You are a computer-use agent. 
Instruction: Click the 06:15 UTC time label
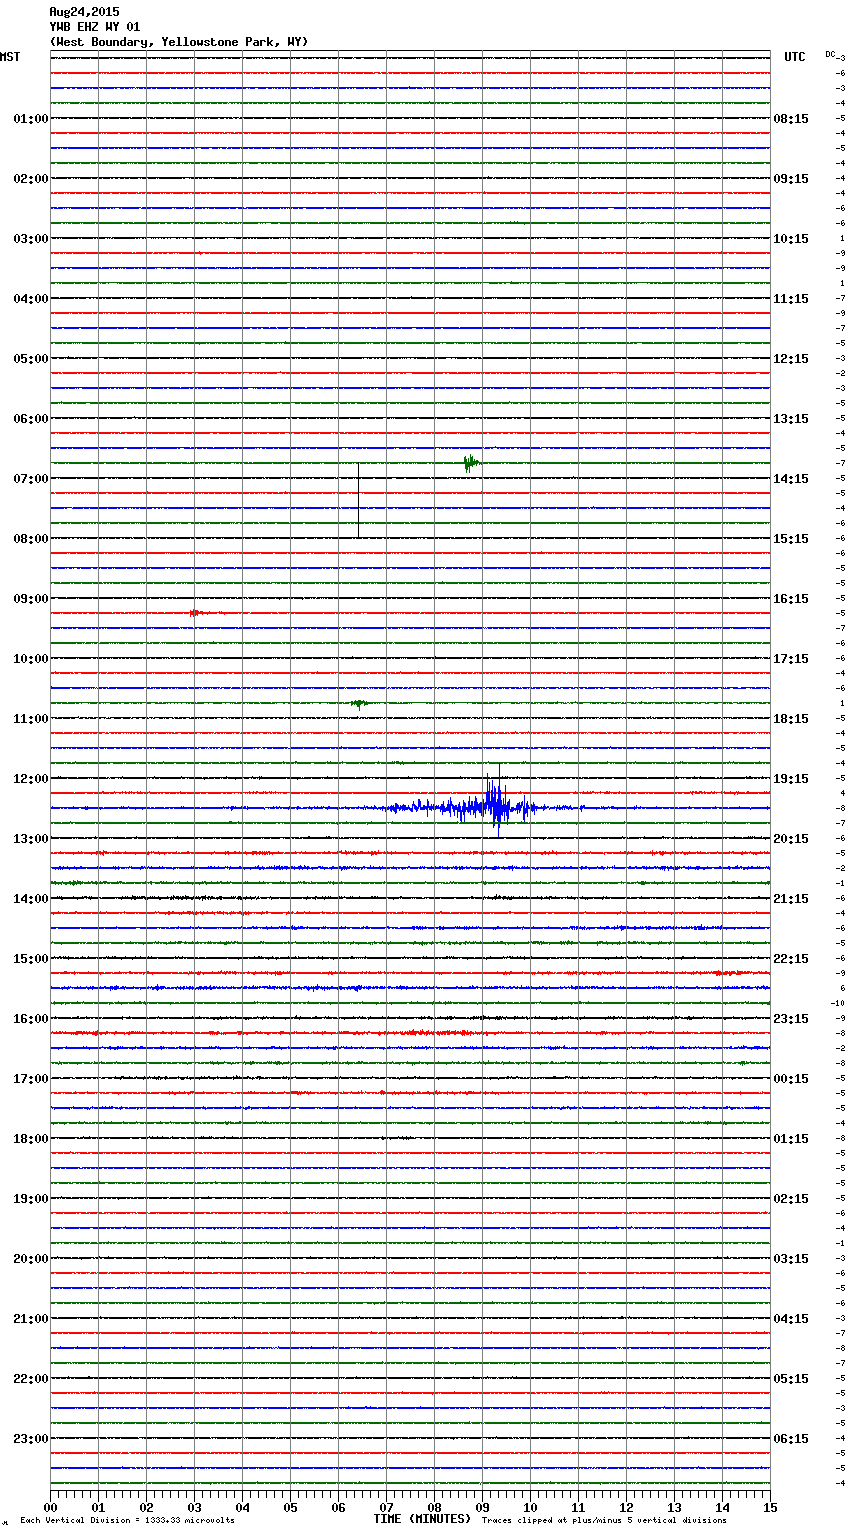[791, 1438]
